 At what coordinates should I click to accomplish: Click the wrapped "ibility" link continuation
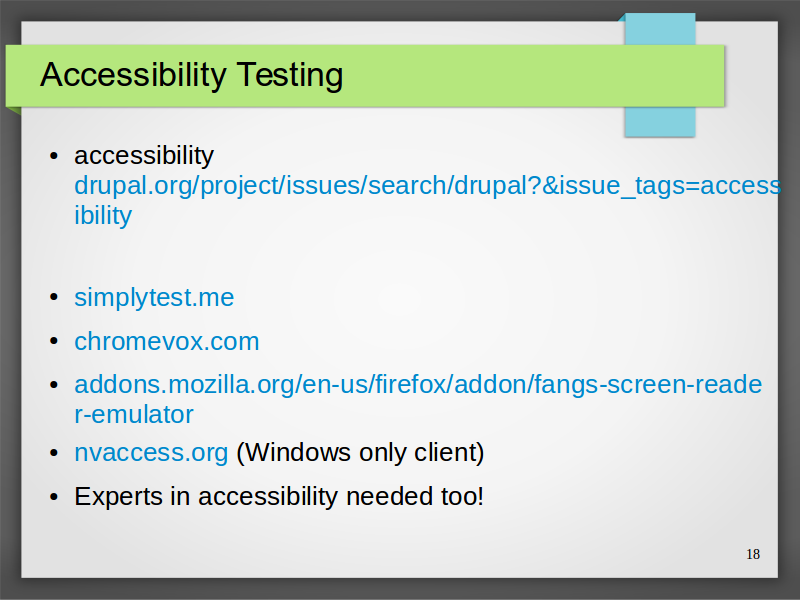pyautogui.click(x=103, y=215)
